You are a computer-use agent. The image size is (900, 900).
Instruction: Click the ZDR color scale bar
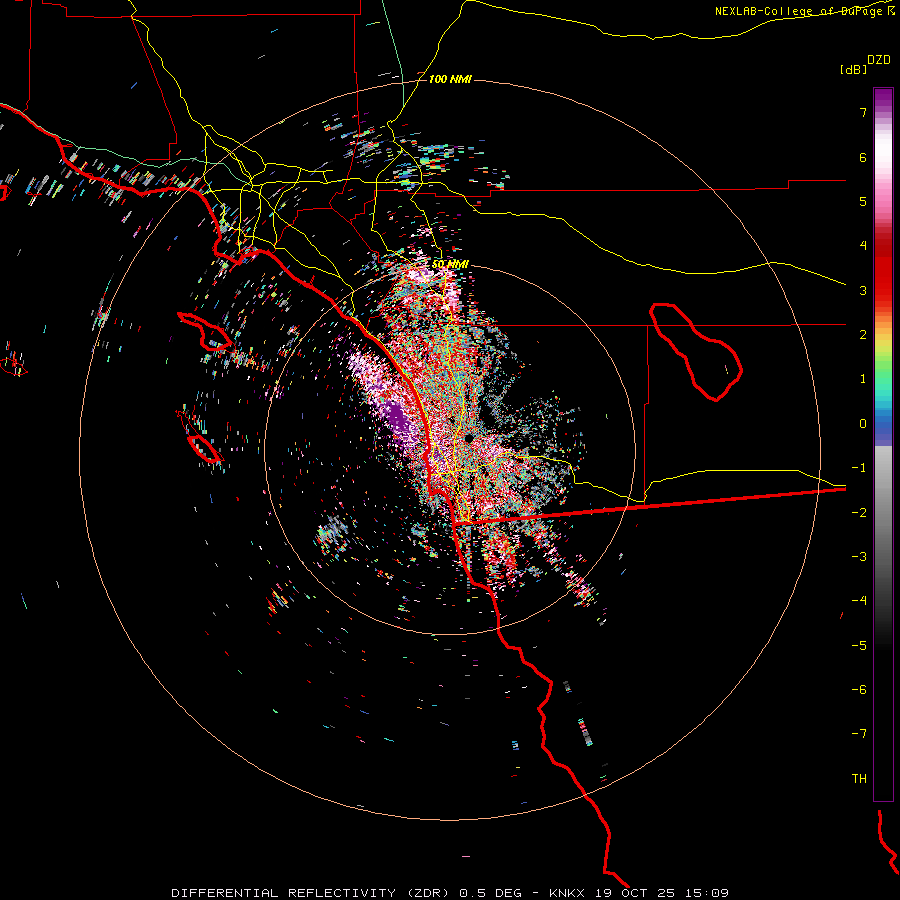click(883, 444)
